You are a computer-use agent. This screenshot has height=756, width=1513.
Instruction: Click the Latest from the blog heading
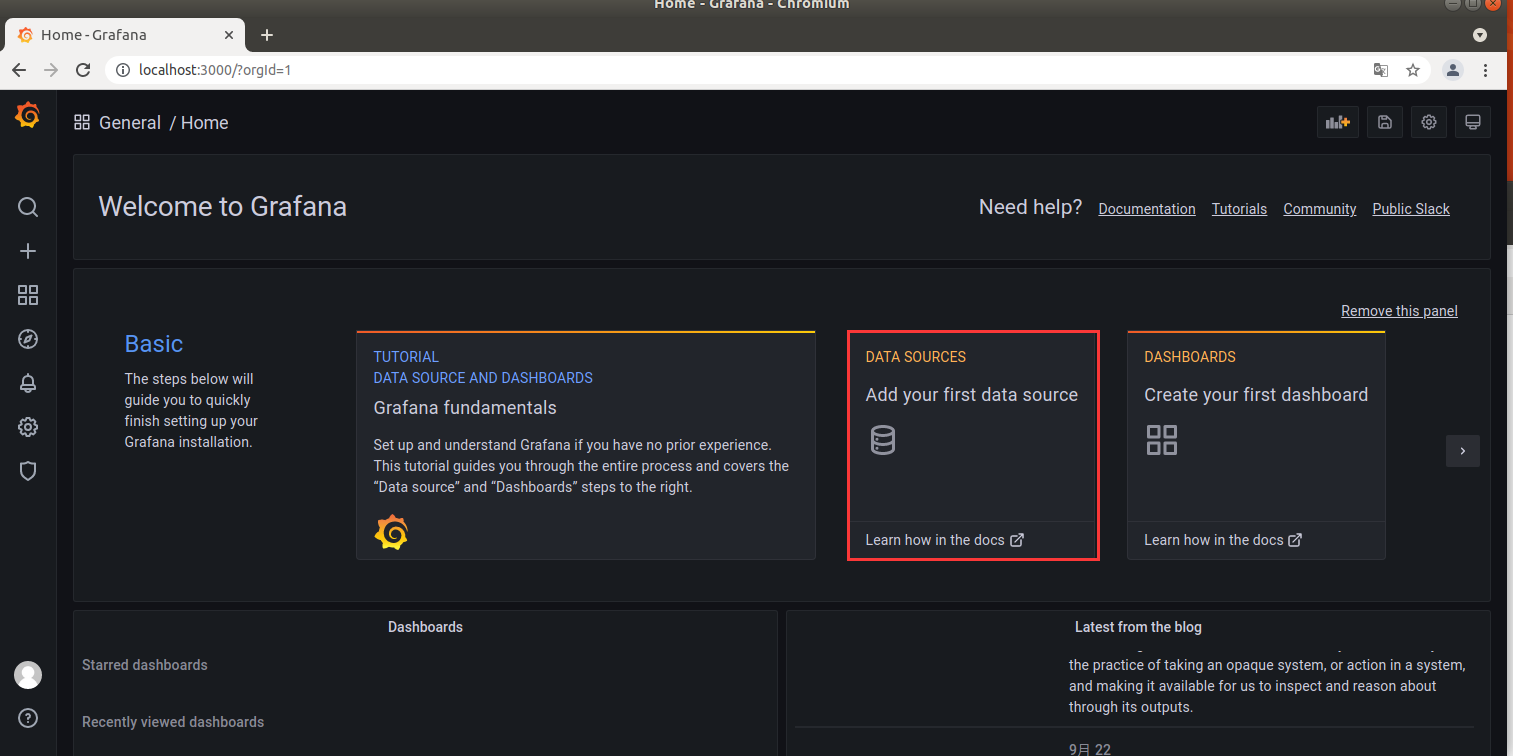point(1138,627)
